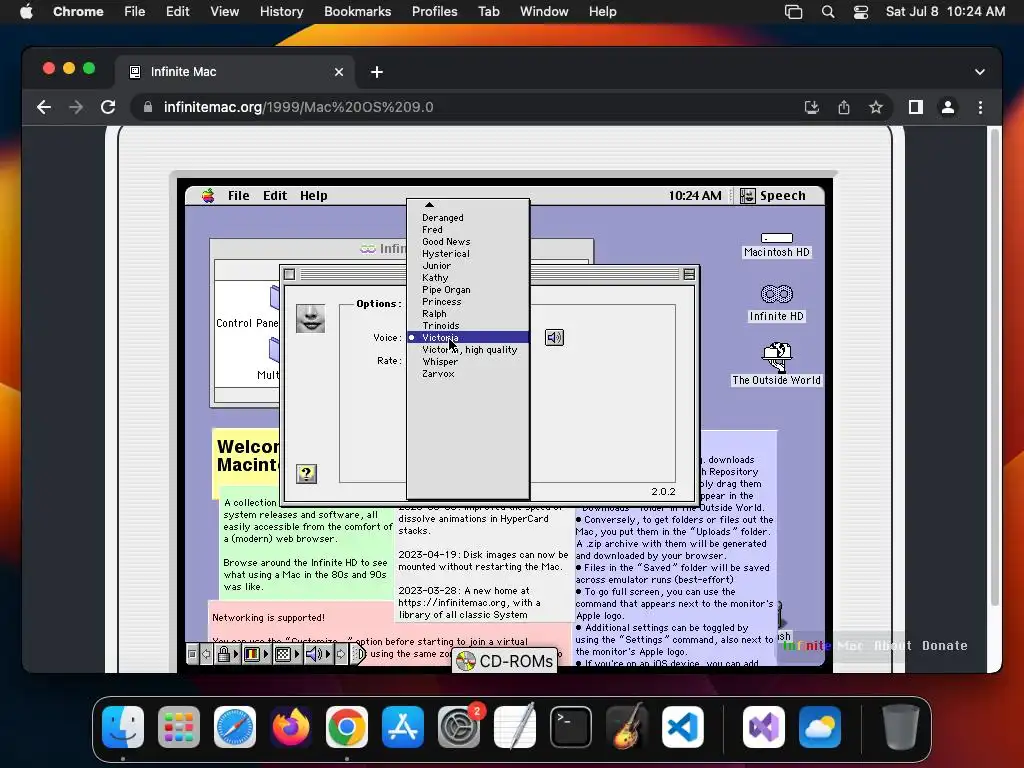Select the Ralph voice
1024x768 pixels.
coord(468,313)
